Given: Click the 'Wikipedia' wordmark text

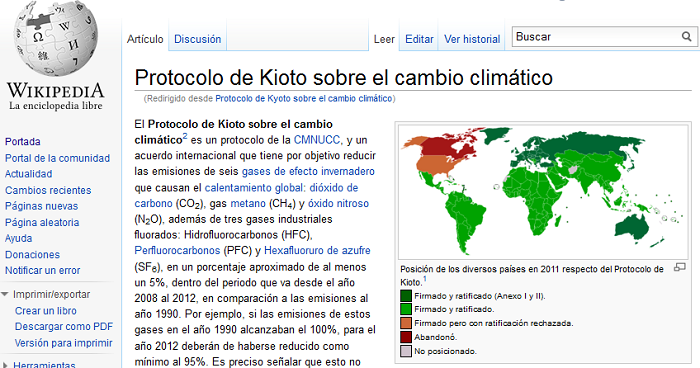Looking at the screenshot, I should click(x=55, y=91).
